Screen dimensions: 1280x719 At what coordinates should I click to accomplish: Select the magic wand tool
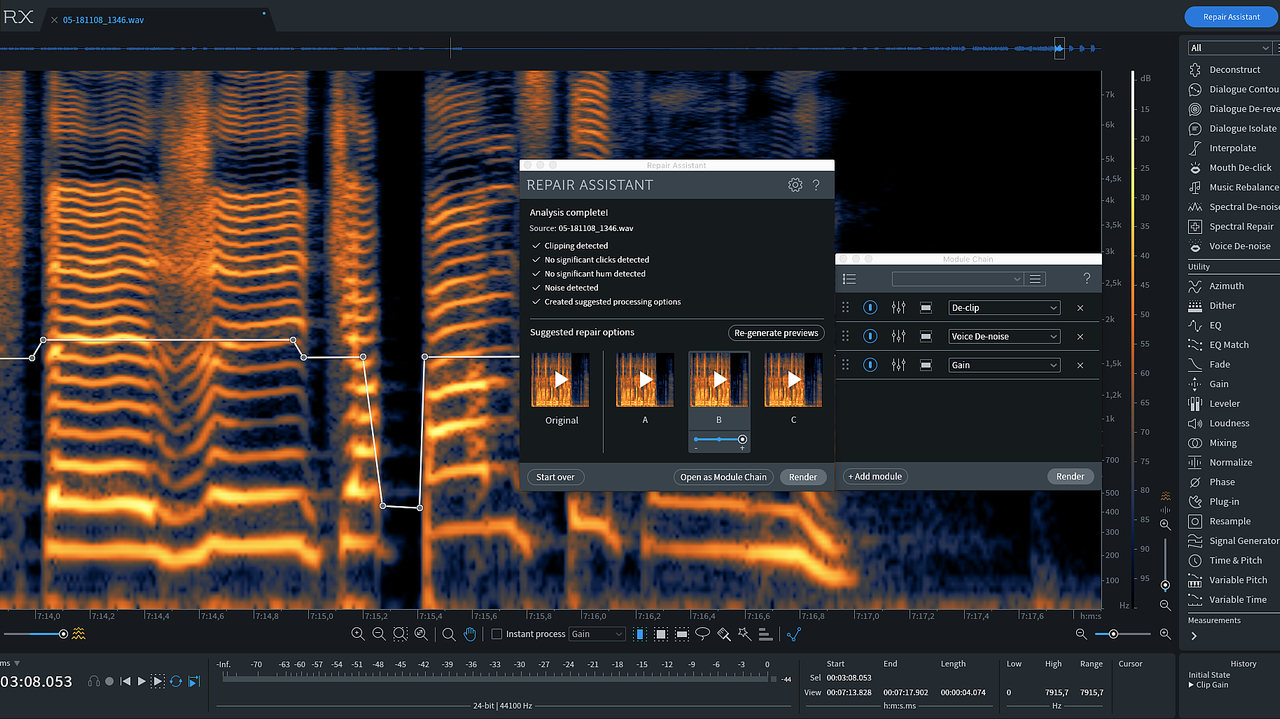pos(744,634)
